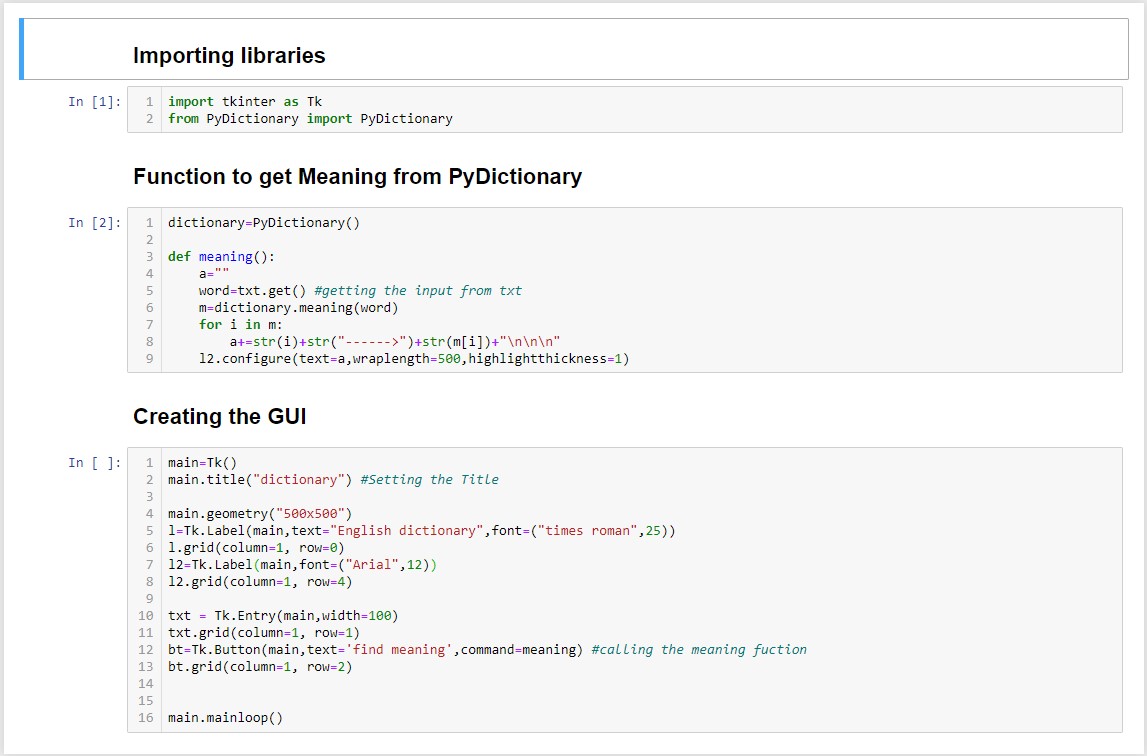Select the In [2] prompt label
This screenshot has width=1147, height=756.
point(94,223)
